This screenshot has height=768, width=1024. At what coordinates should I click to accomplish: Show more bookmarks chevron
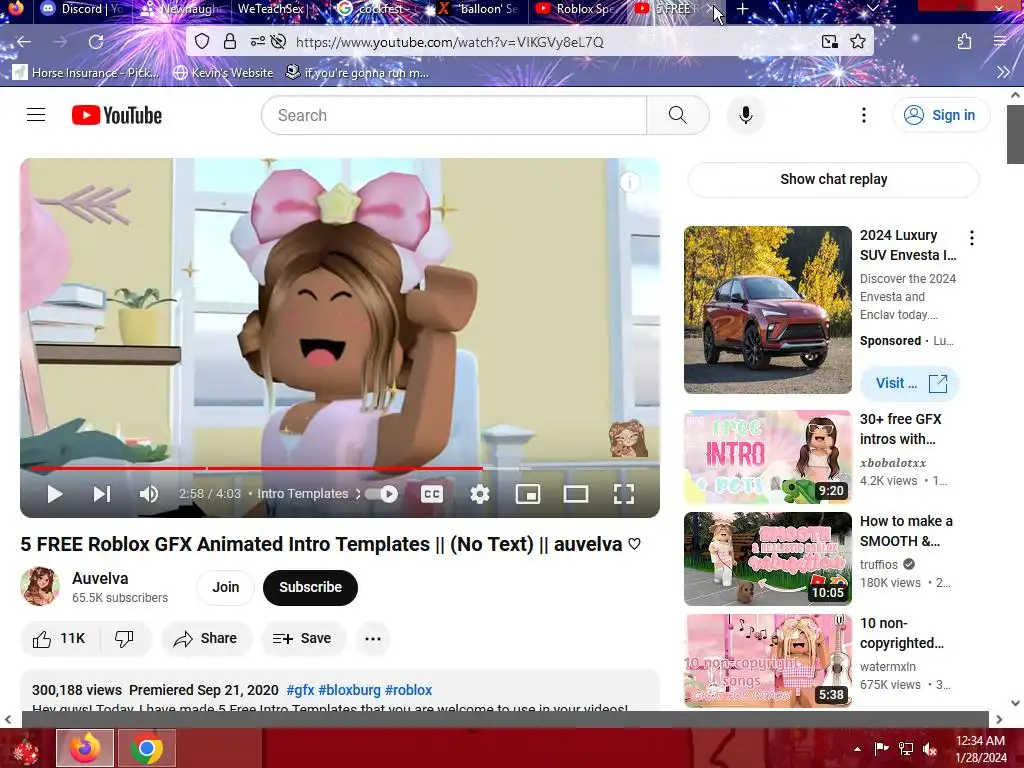point(1004,72)
